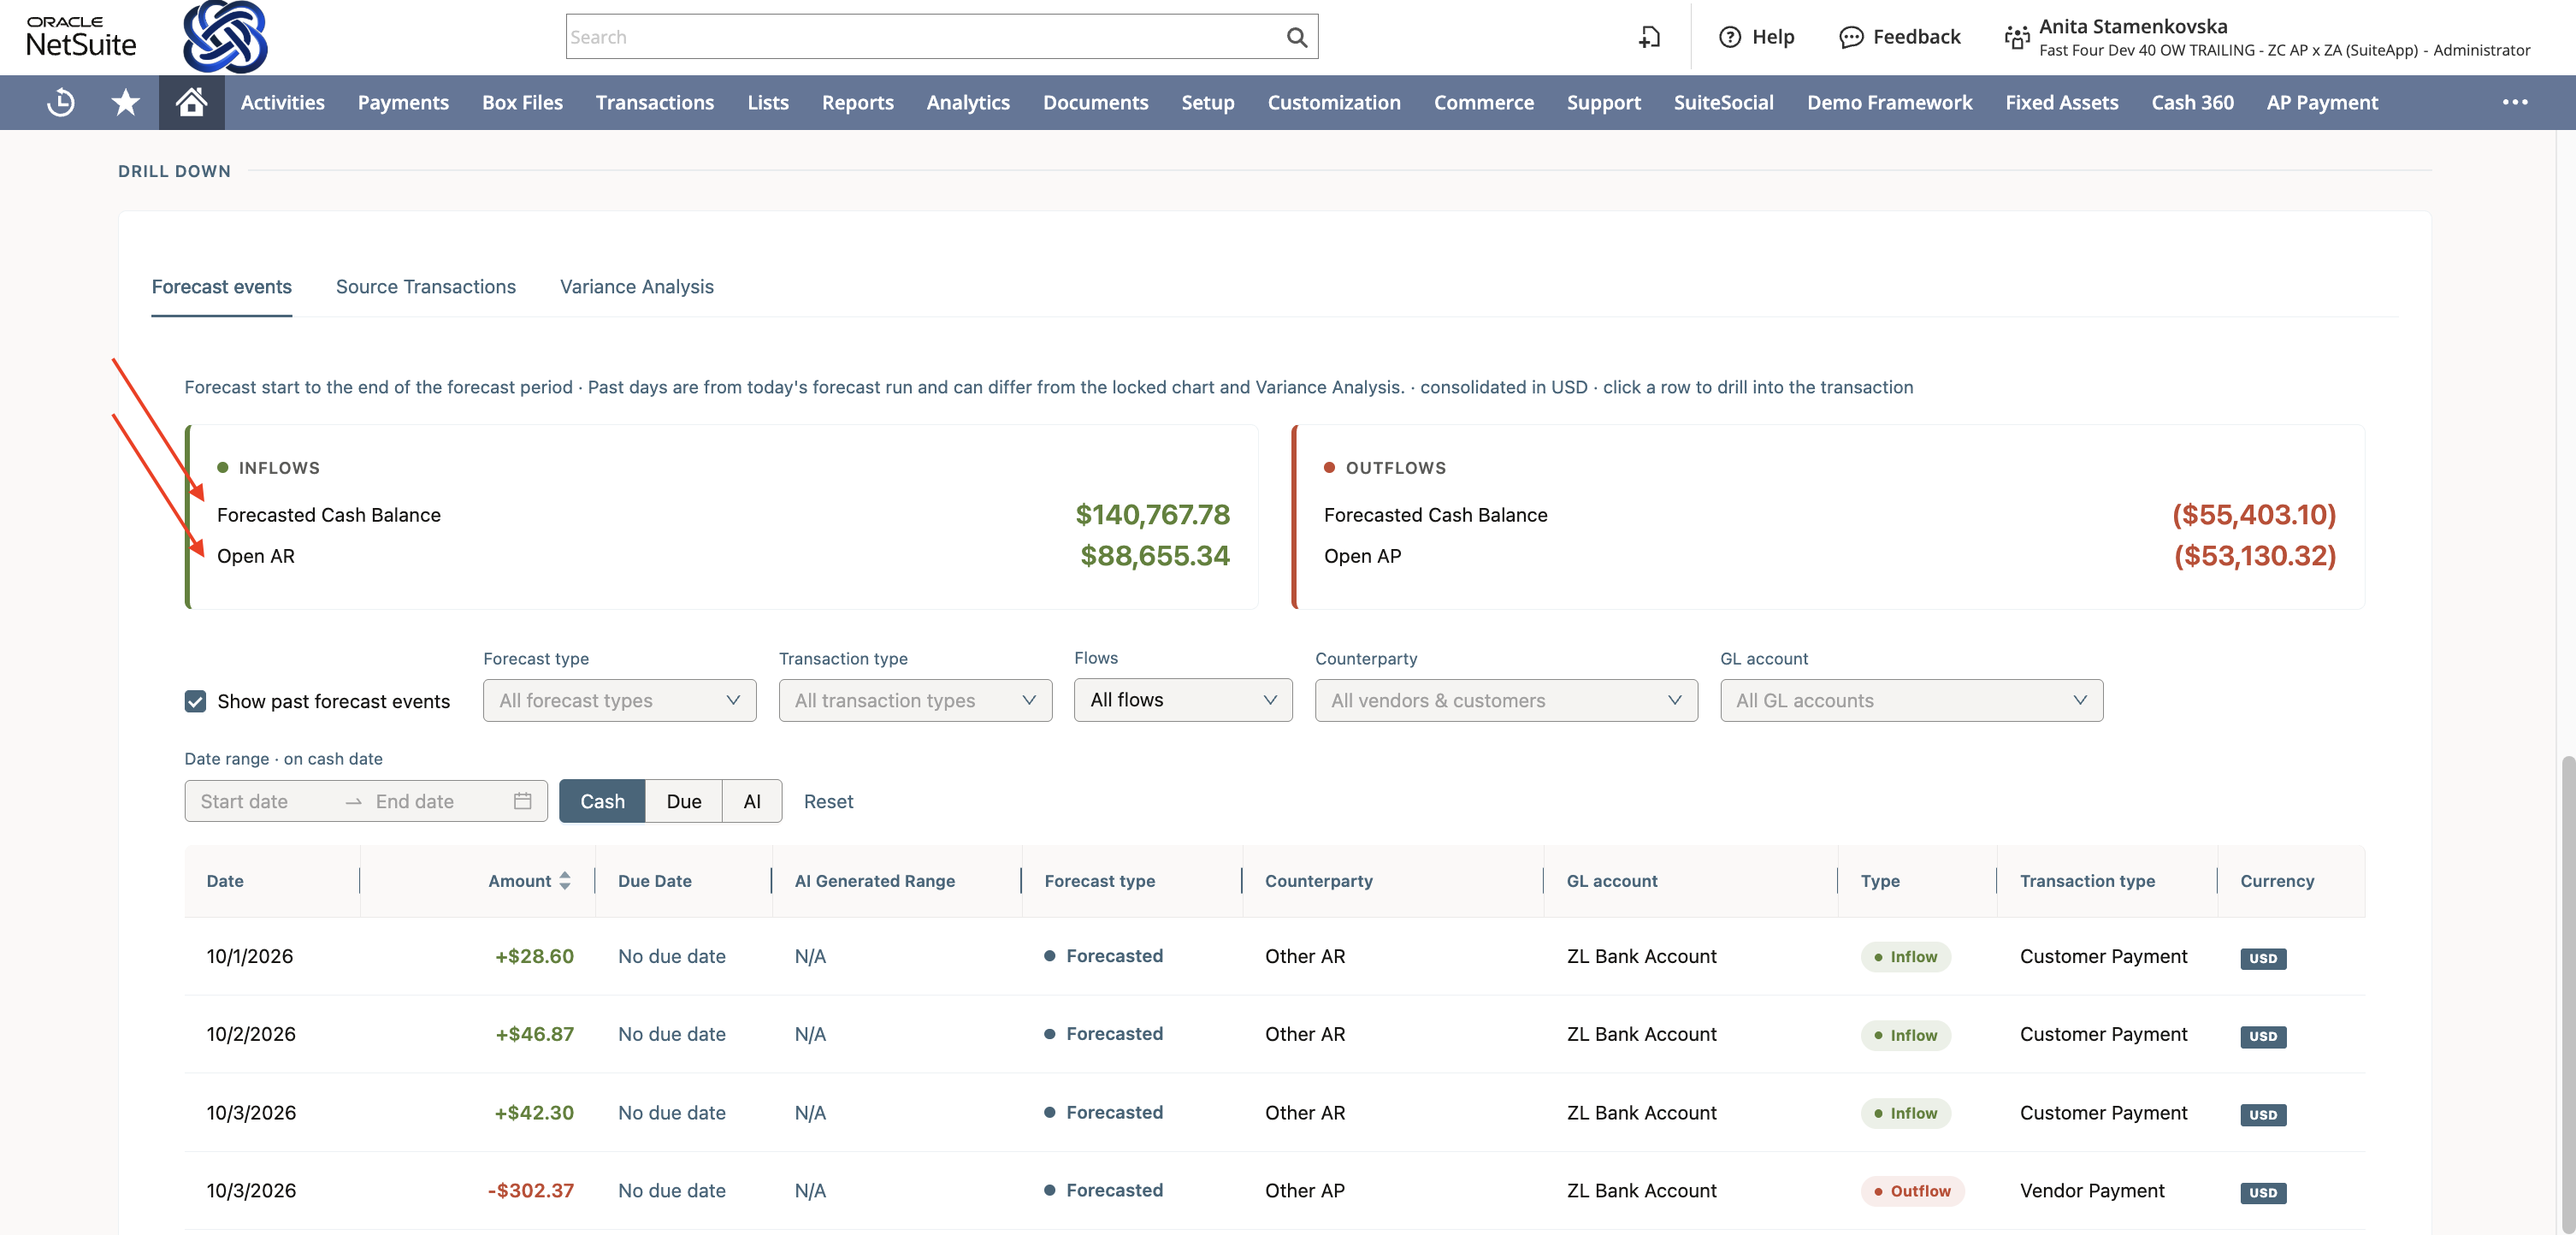
Task: Open the Fixed Assets menu
Action: pyautogui.click(x=2061, y=102)
